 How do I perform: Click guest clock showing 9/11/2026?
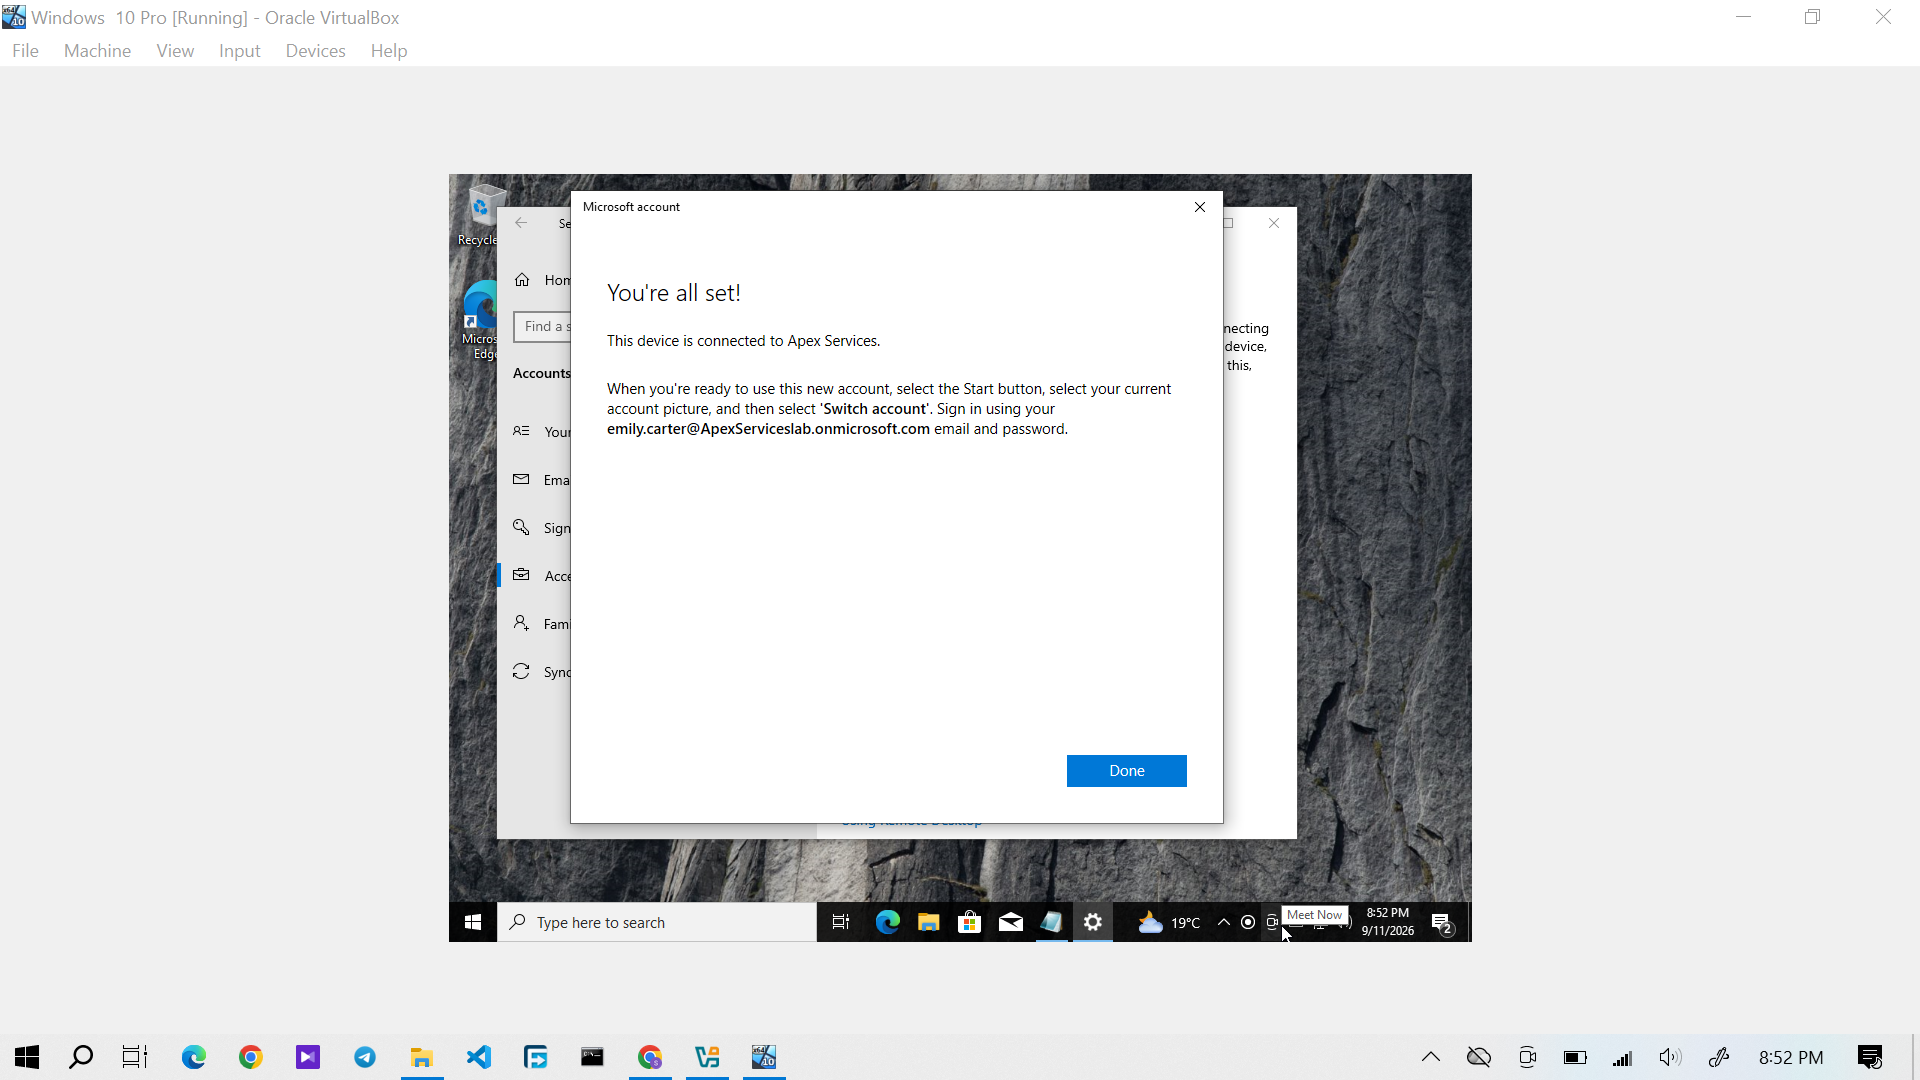(1388, 922)
